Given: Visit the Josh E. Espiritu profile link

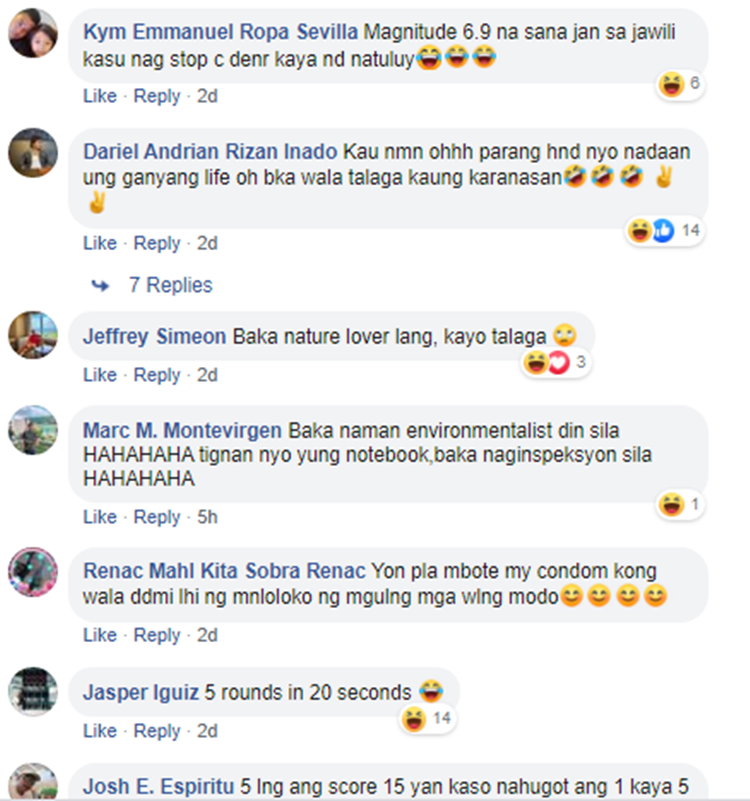Looking at the screenshot, I should [x=158, y=786].
